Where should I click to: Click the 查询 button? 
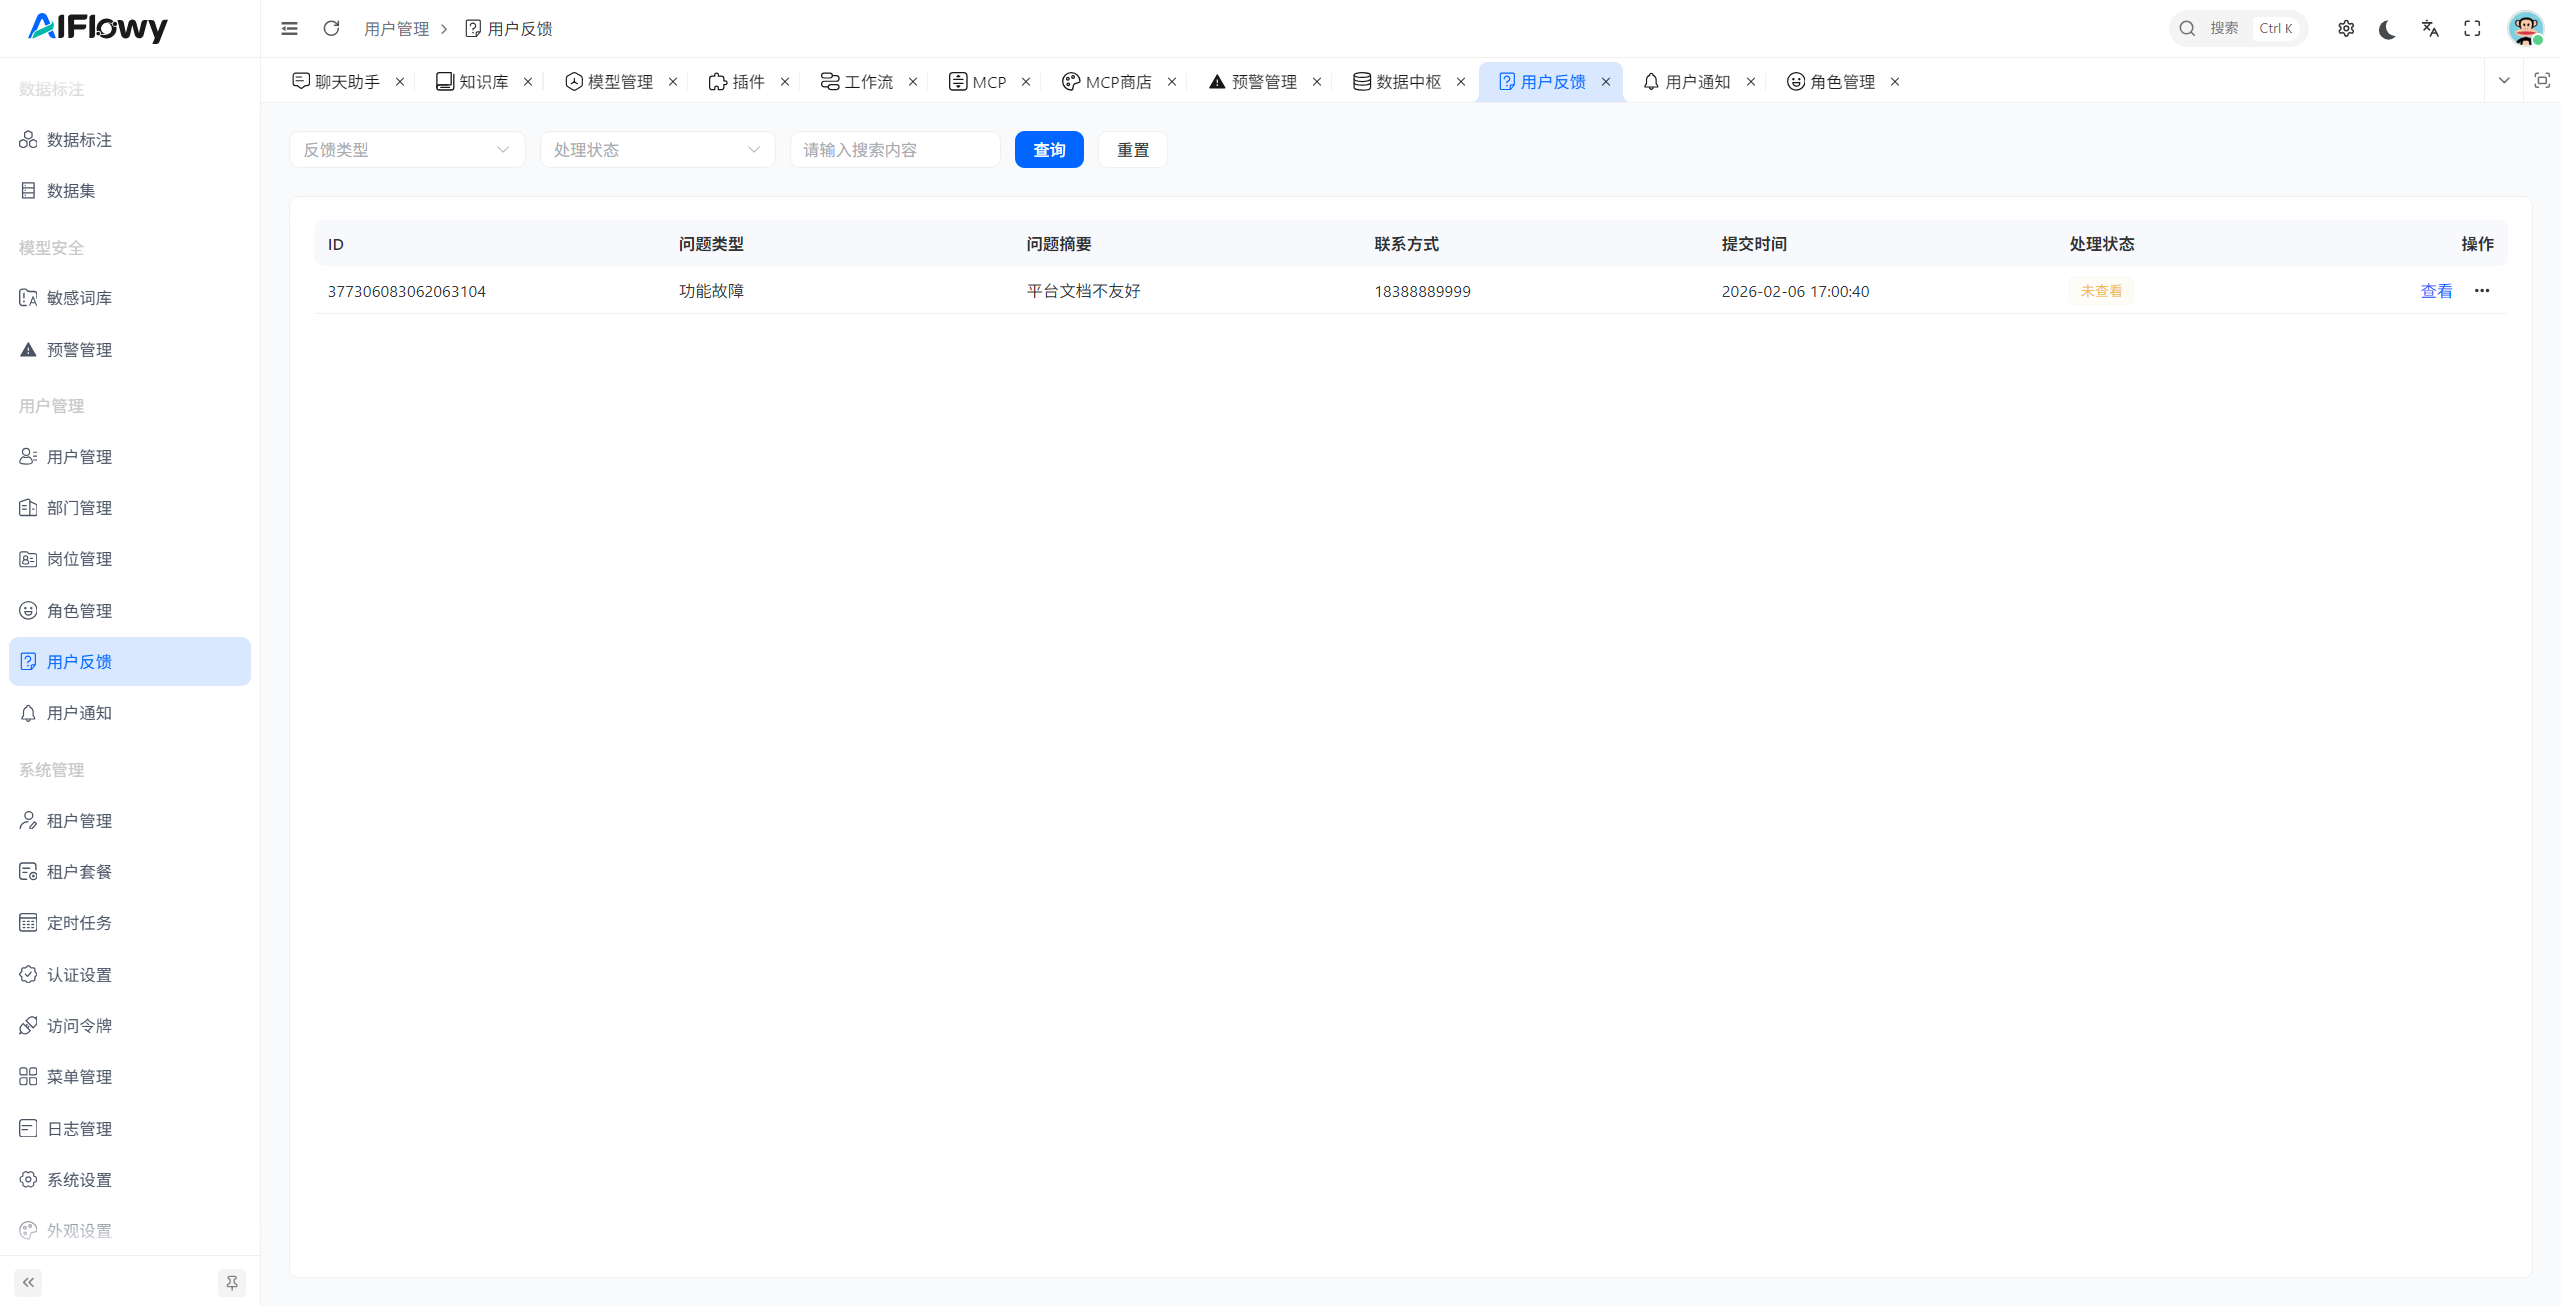point(1048,150)
